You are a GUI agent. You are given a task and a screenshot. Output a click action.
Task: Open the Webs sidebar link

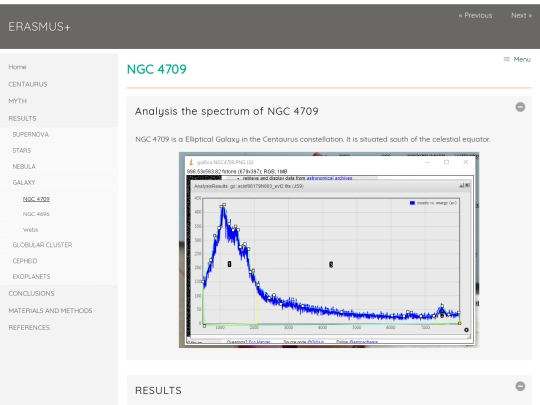coord(30,229)
